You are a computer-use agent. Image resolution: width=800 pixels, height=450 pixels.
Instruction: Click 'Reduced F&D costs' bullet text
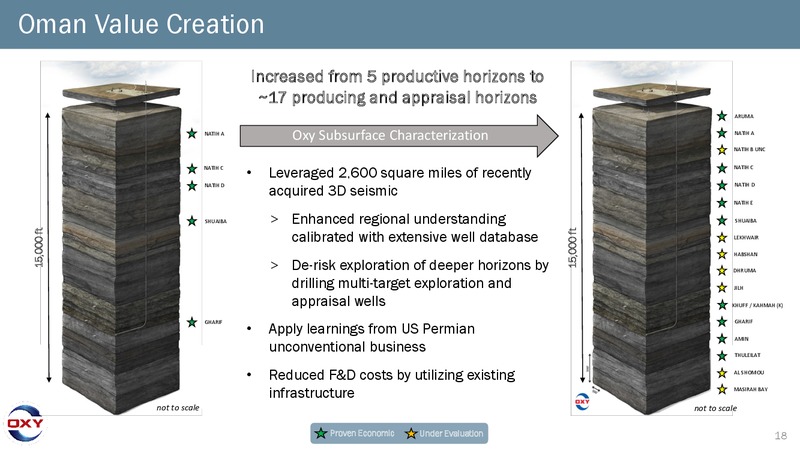point(392,384)
